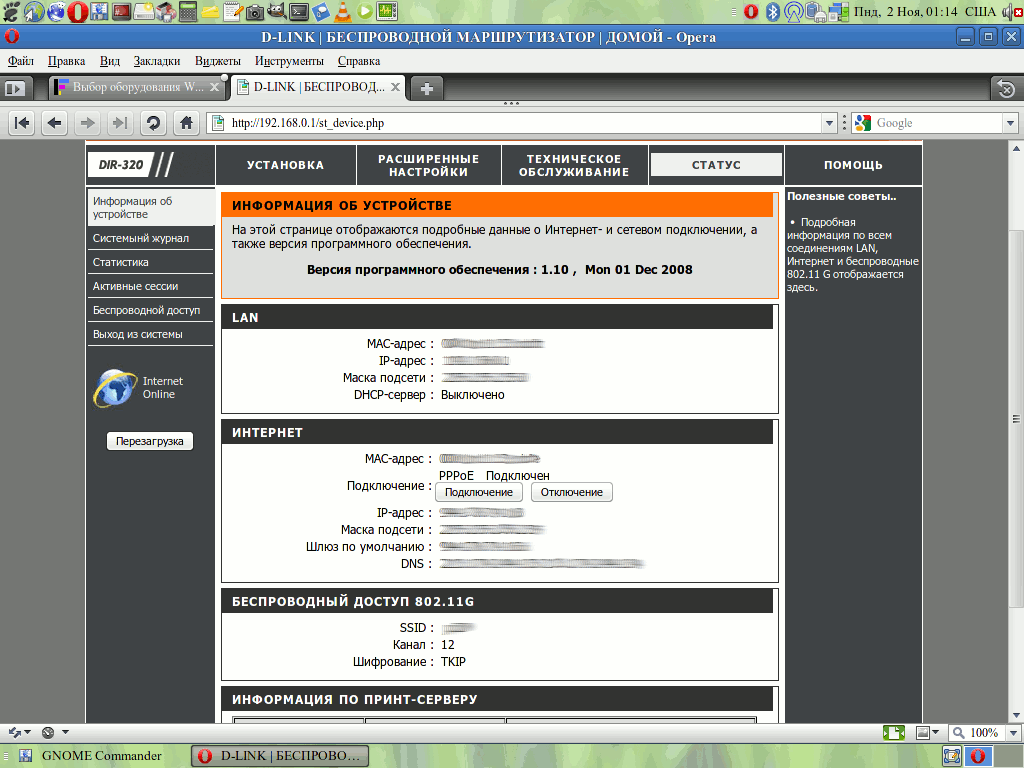Image resolution: width=1024 pixels, height=768 pixels.
Task: Open a new tab with plus button
Action: pyautogui.click(x=426, y=88)
